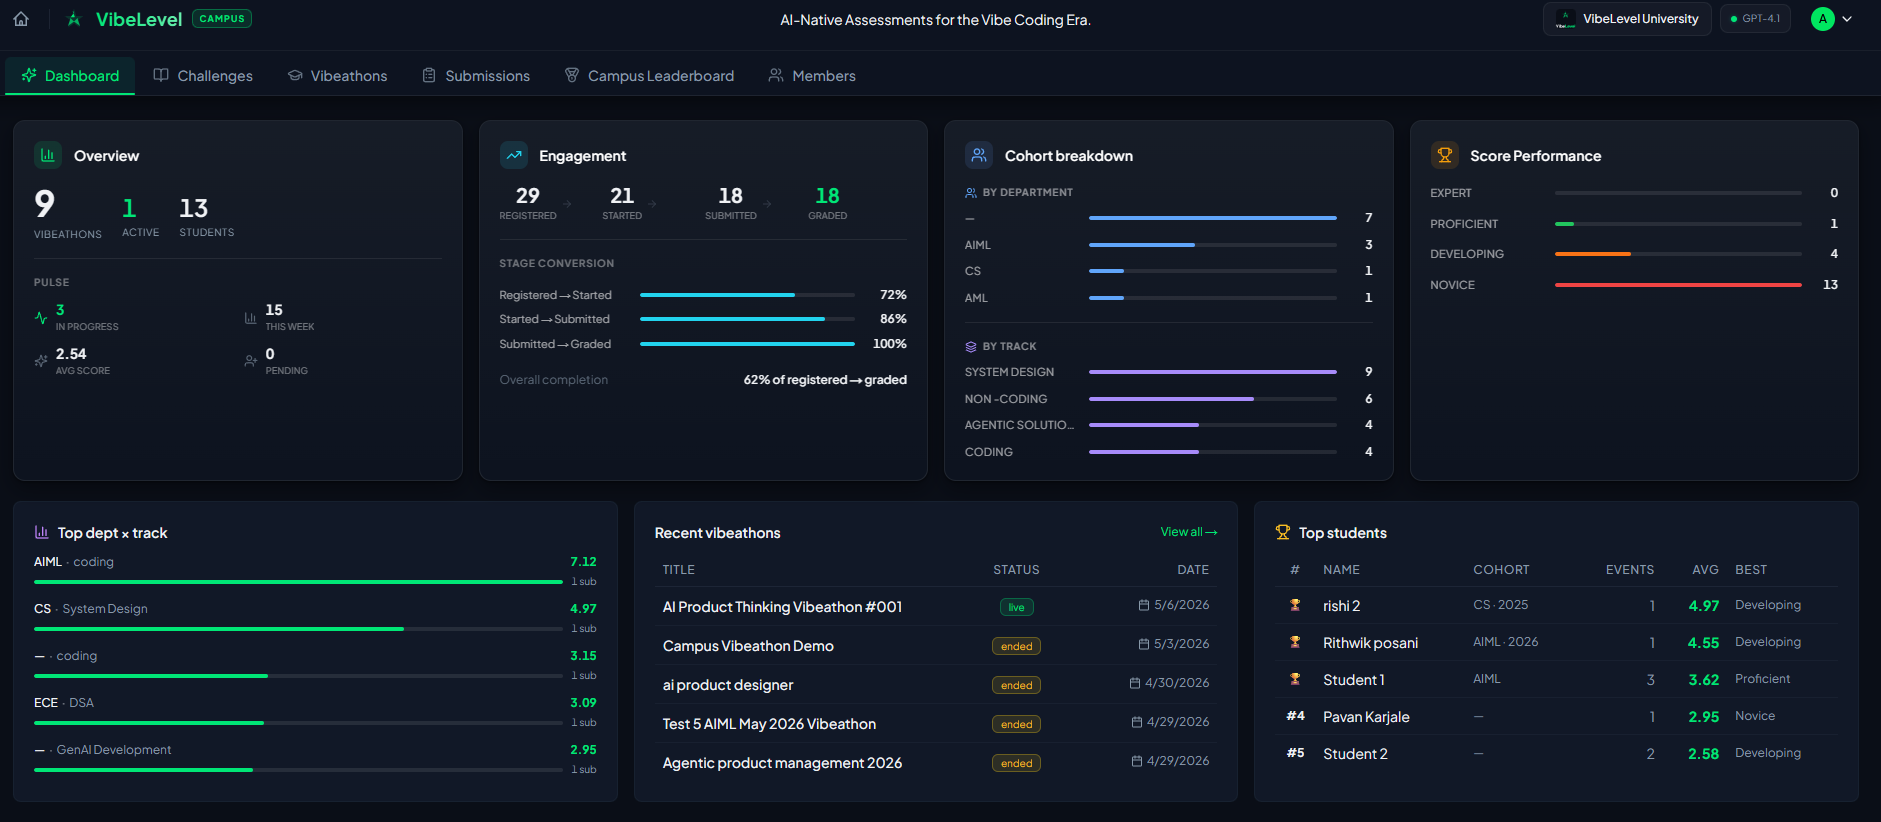Click the GPT-4.1 model badge
This screenshot has height=822, width=1881.
click(1755, 19)
